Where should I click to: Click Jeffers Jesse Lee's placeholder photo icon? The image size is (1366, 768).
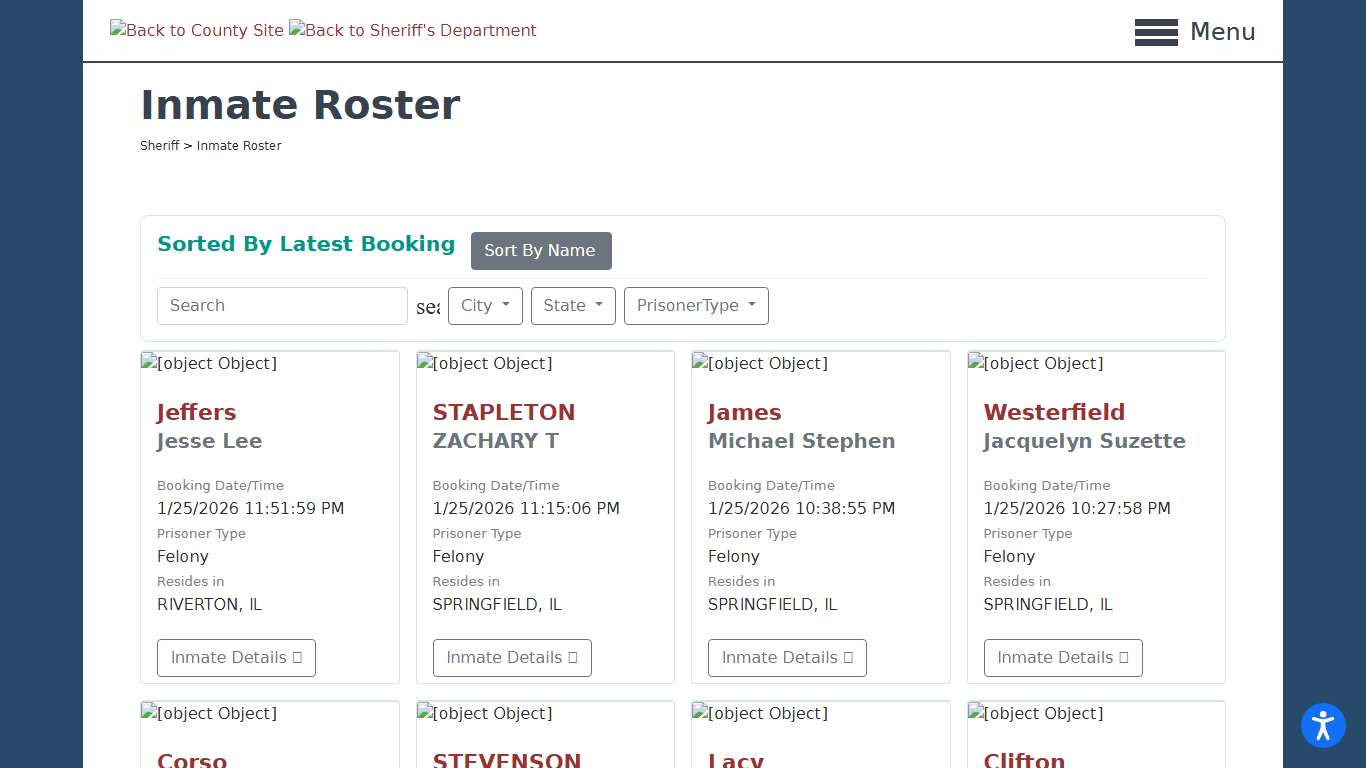[x=209, y=364]
